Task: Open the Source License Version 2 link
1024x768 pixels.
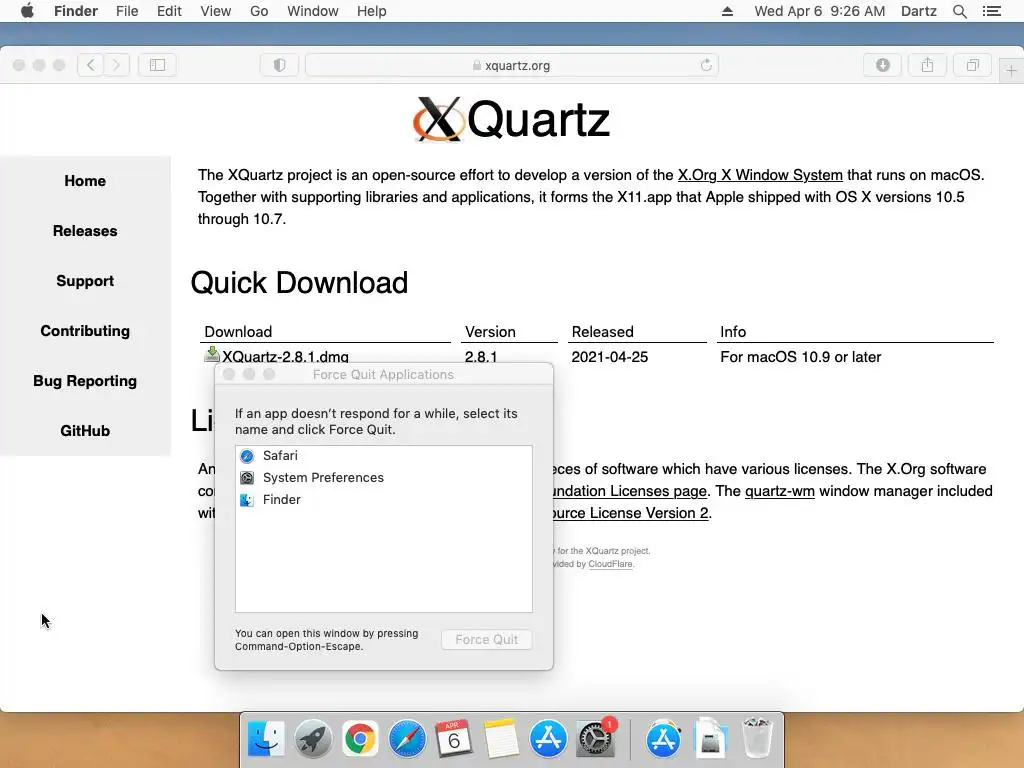Action: [631, 513]
